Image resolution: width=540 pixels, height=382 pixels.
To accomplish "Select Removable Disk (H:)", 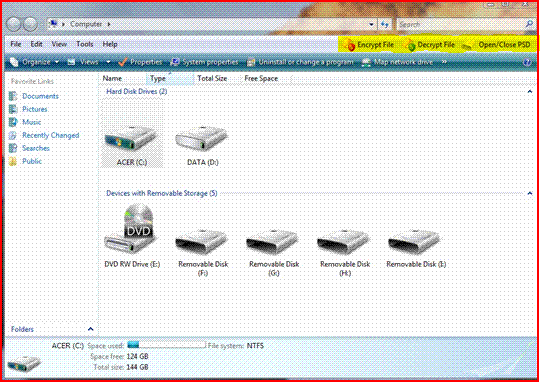I will pos(345,252).
